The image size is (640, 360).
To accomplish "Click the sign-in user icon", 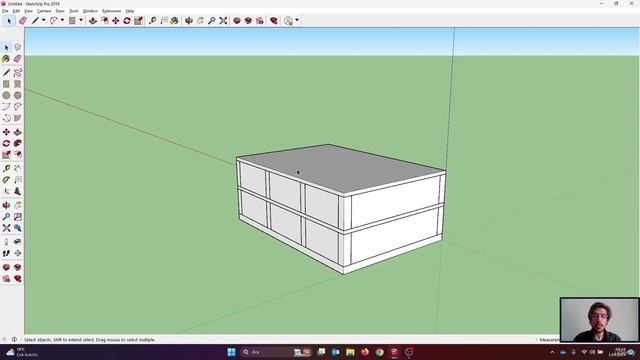I will click(289, 20).
